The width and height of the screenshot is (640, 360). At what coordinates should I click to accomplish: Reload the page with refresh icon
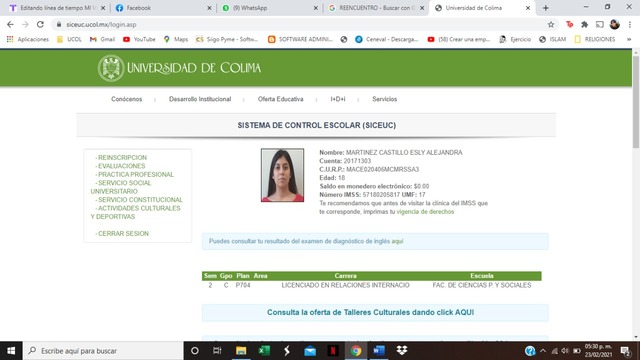click(40, 24)
